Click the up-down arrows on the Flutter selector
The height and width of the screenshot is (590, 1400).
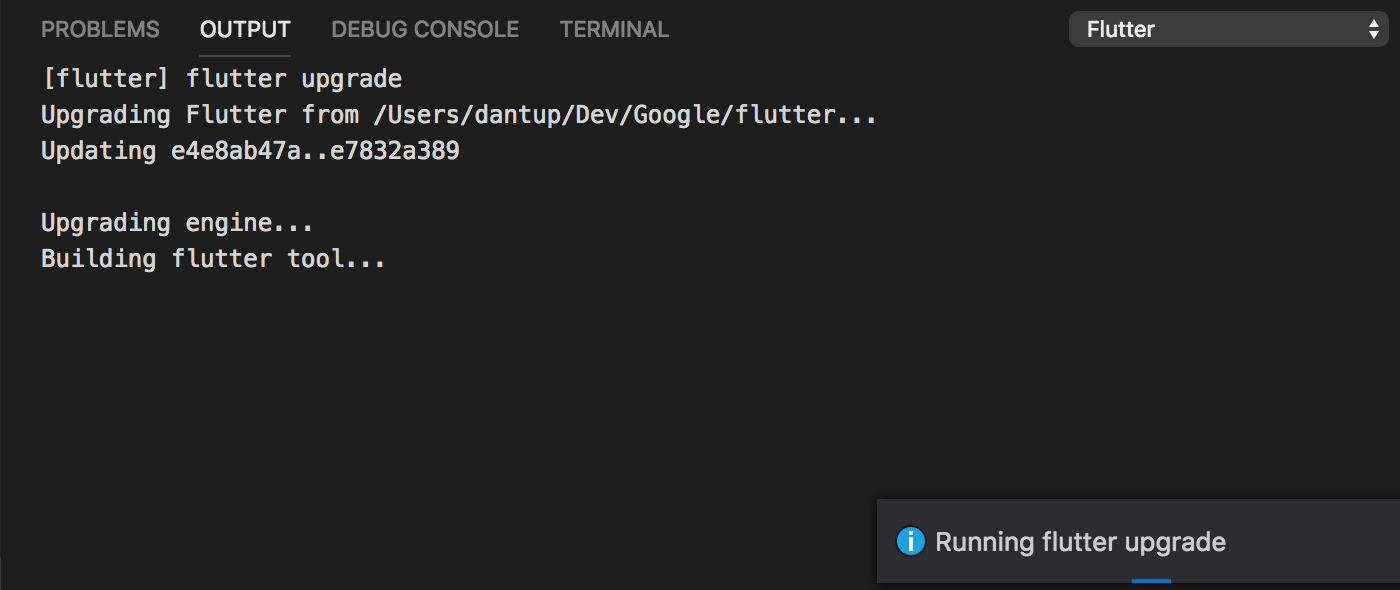(x=1373, y=29)
